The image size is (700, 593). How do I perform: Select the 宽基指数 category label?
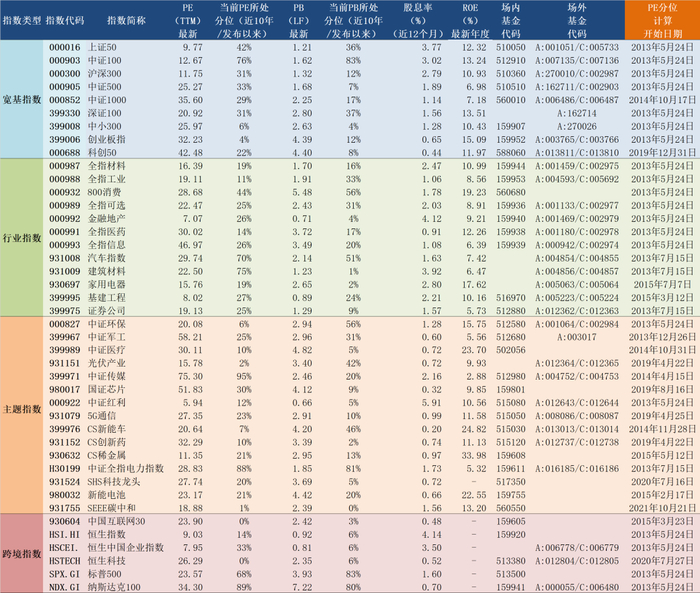click(x=22, y=100)
